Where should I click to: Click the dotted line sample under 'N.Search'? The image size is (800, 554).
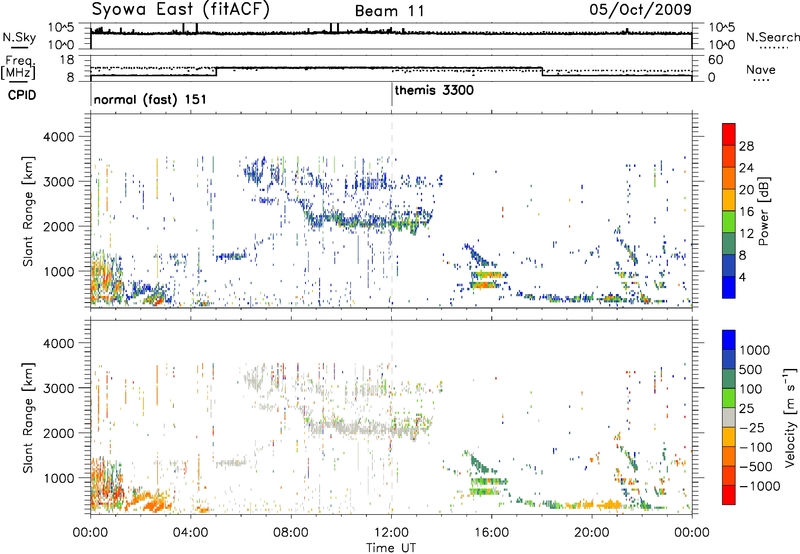tap(773, 48)
